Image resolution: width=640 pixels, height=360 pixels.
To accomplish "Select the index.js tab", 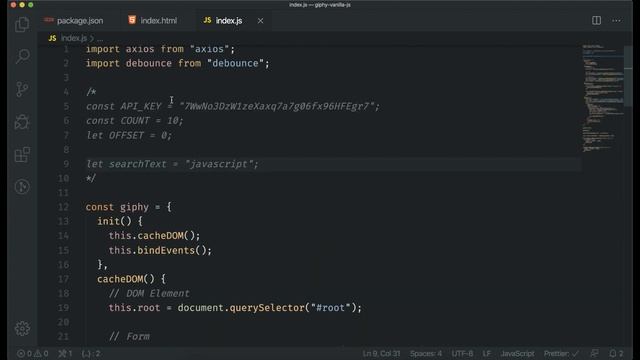I will pos(229,20).
